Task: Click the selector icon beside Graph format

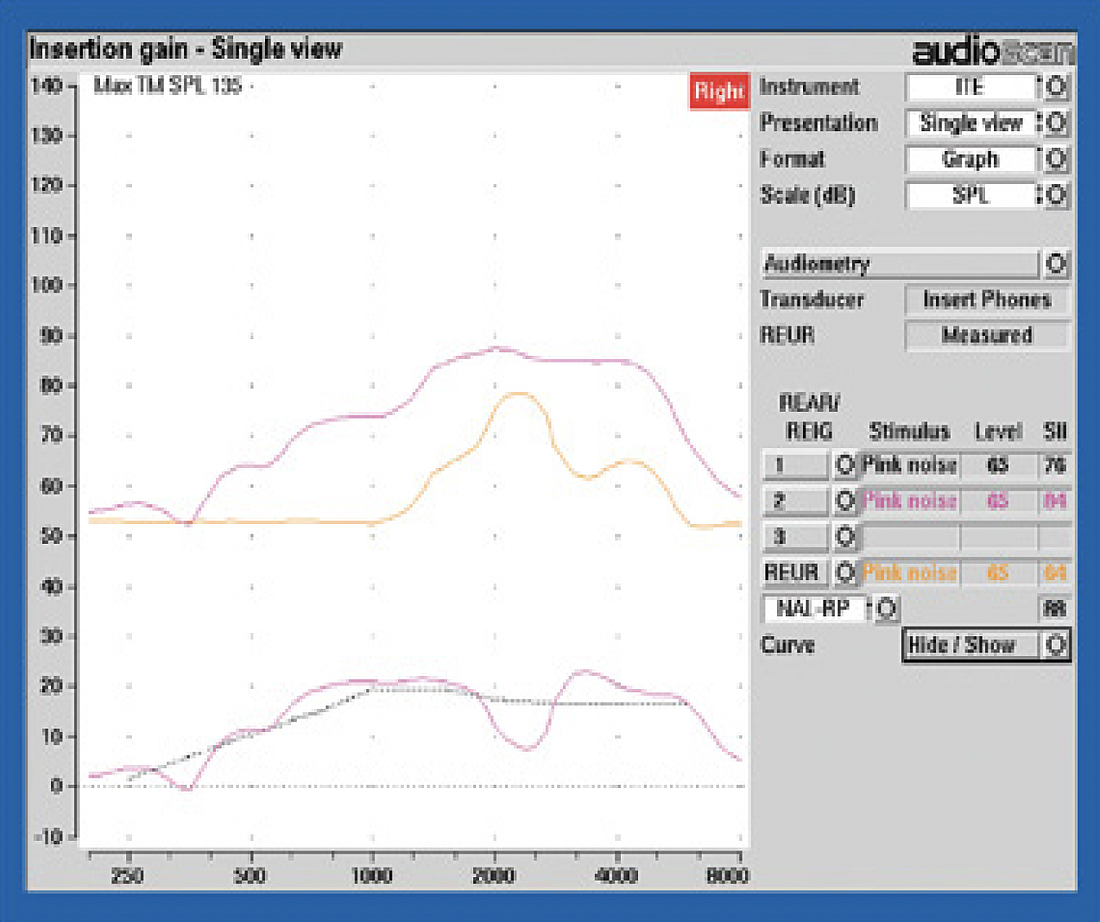Action: [1056, 160]
